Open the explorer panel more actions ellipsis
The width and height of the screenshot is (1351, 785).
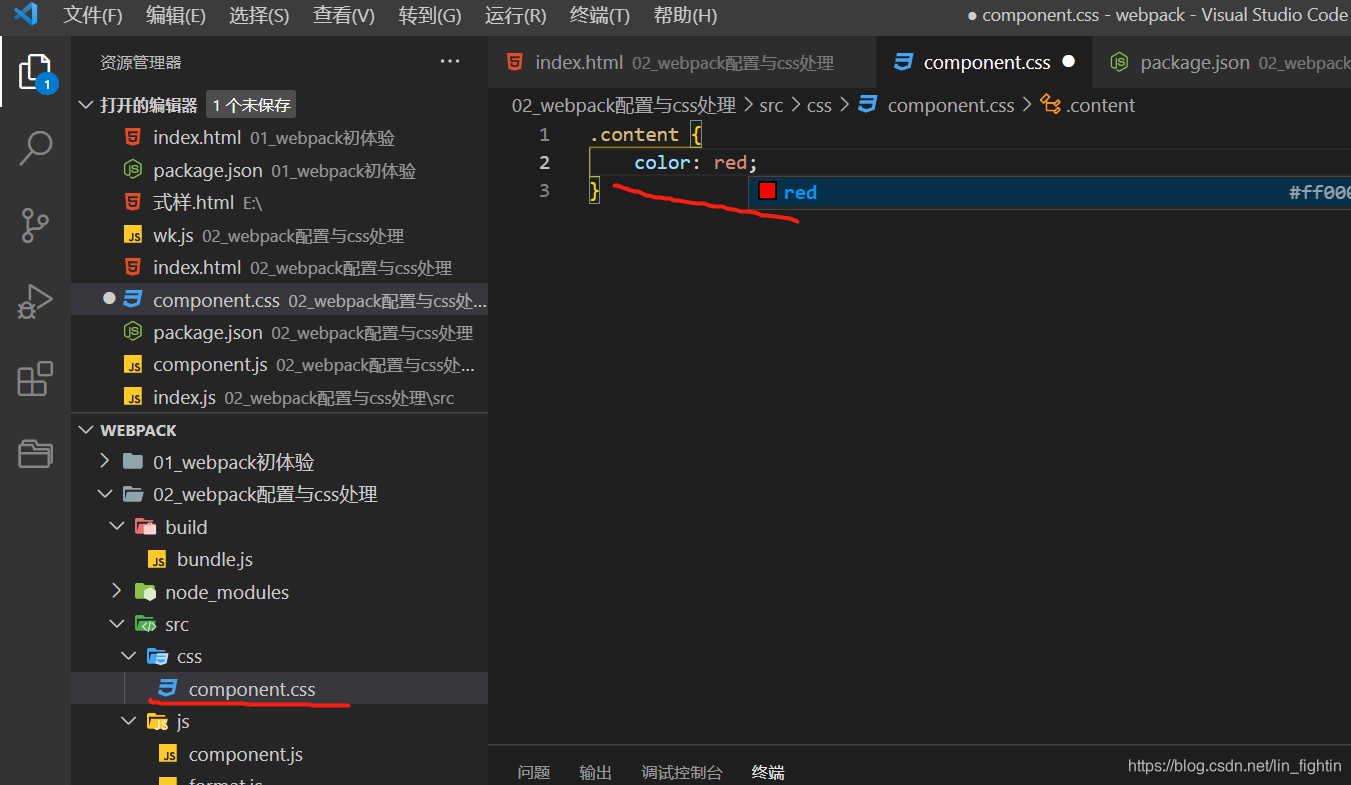(450, 62)
